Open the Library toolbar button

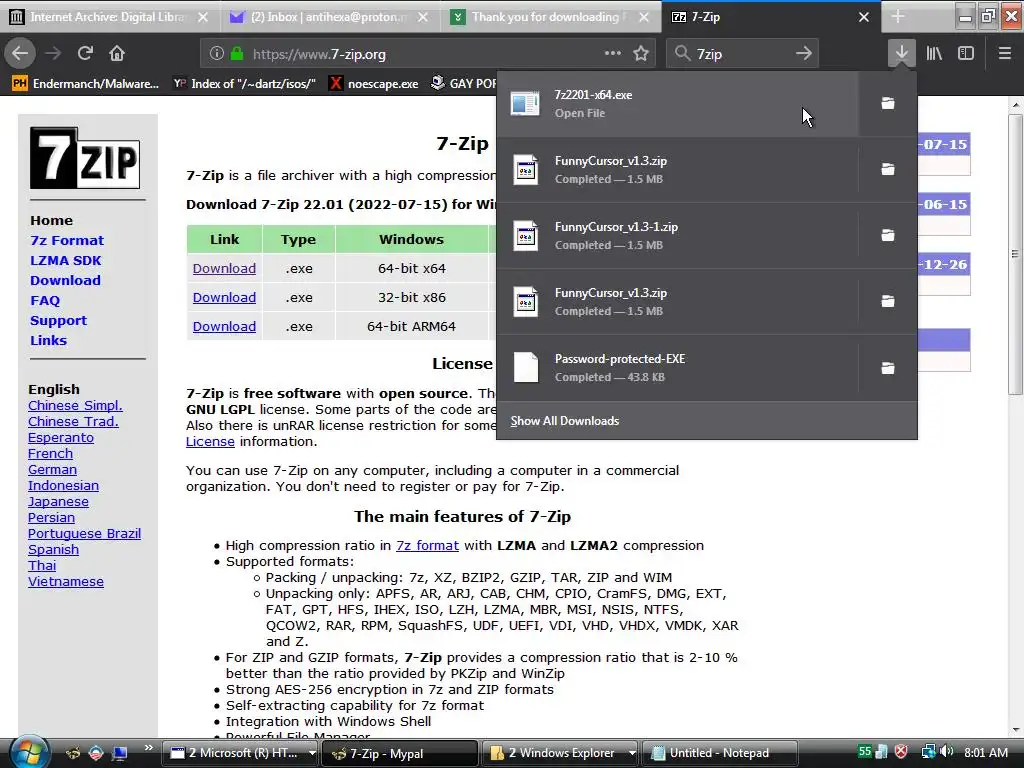(934, 54)
